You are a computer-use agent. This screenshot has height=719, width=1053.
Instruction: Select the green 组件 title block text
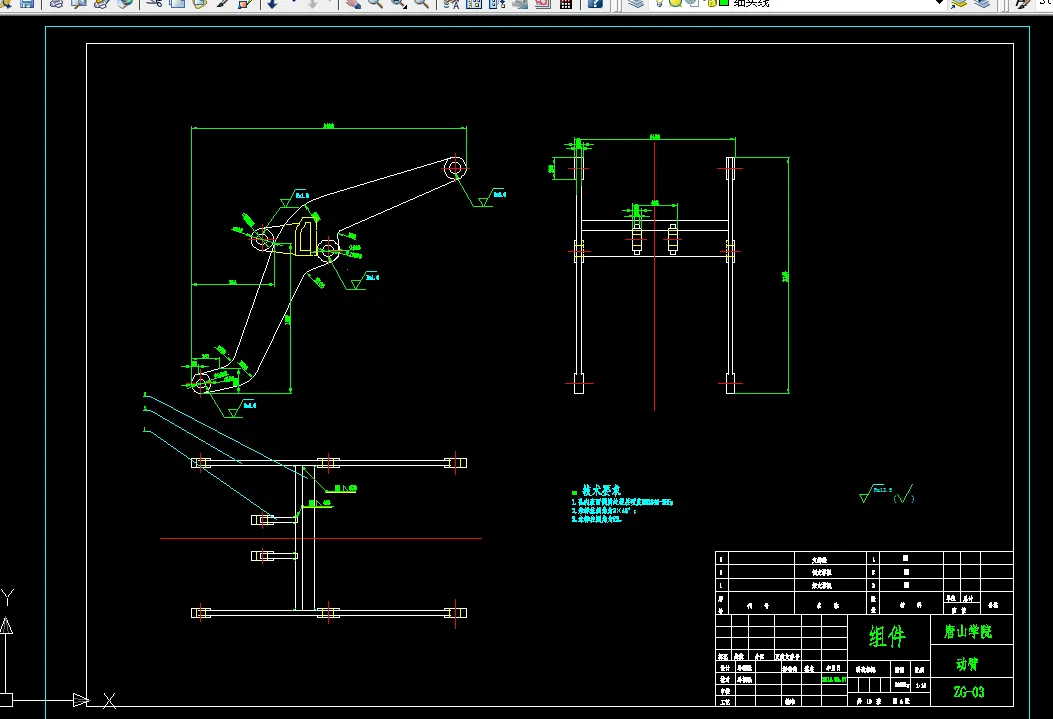pos(887,636)
